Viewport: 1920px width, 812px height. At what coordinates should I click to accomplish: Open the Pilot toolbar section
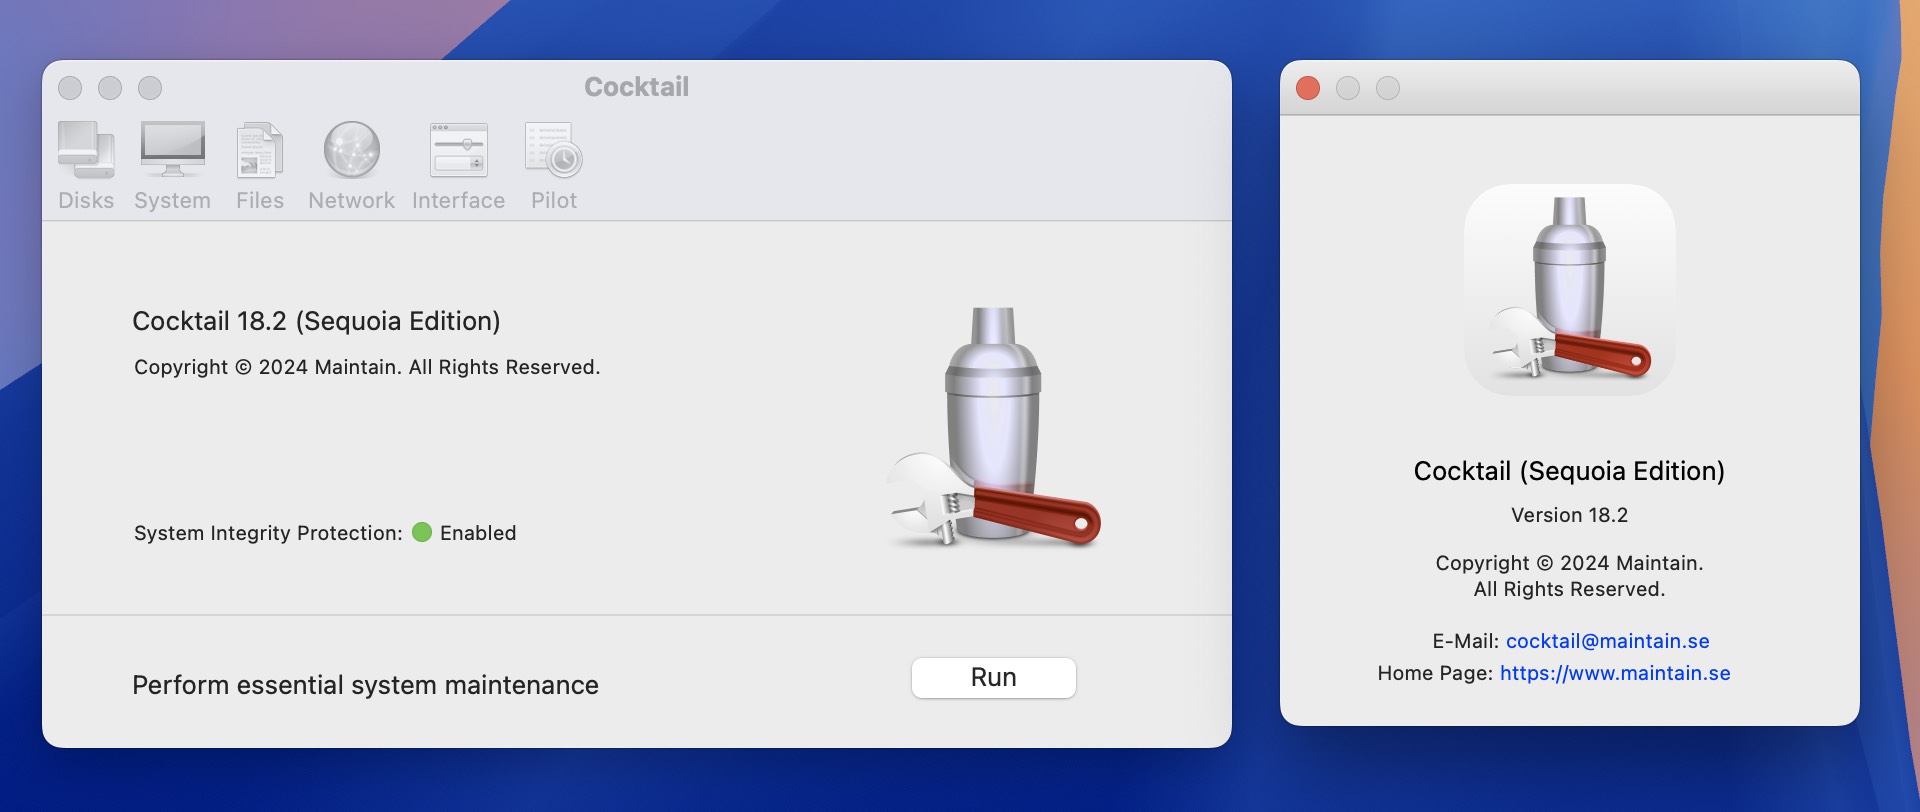(x=554, y=166)
